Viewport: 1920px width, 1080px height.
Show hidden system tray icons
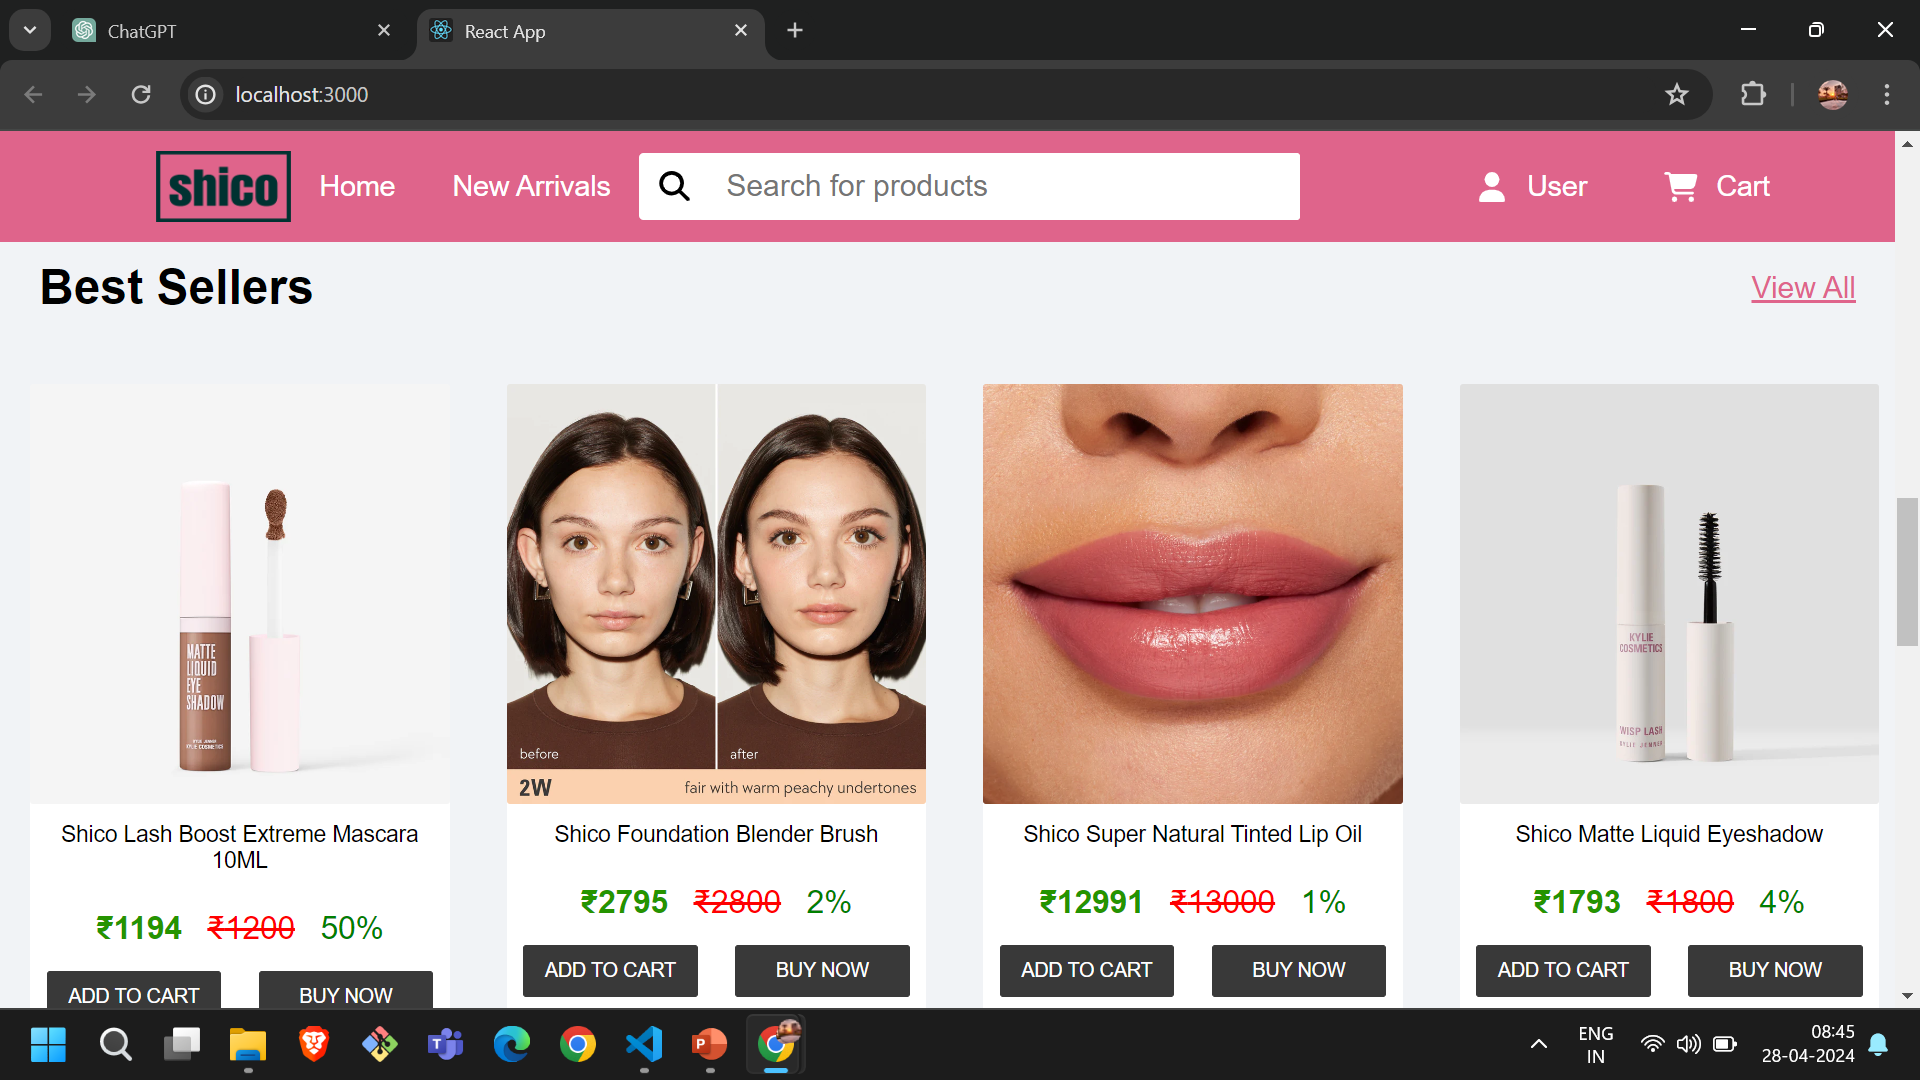(x=1539, y=1044)
